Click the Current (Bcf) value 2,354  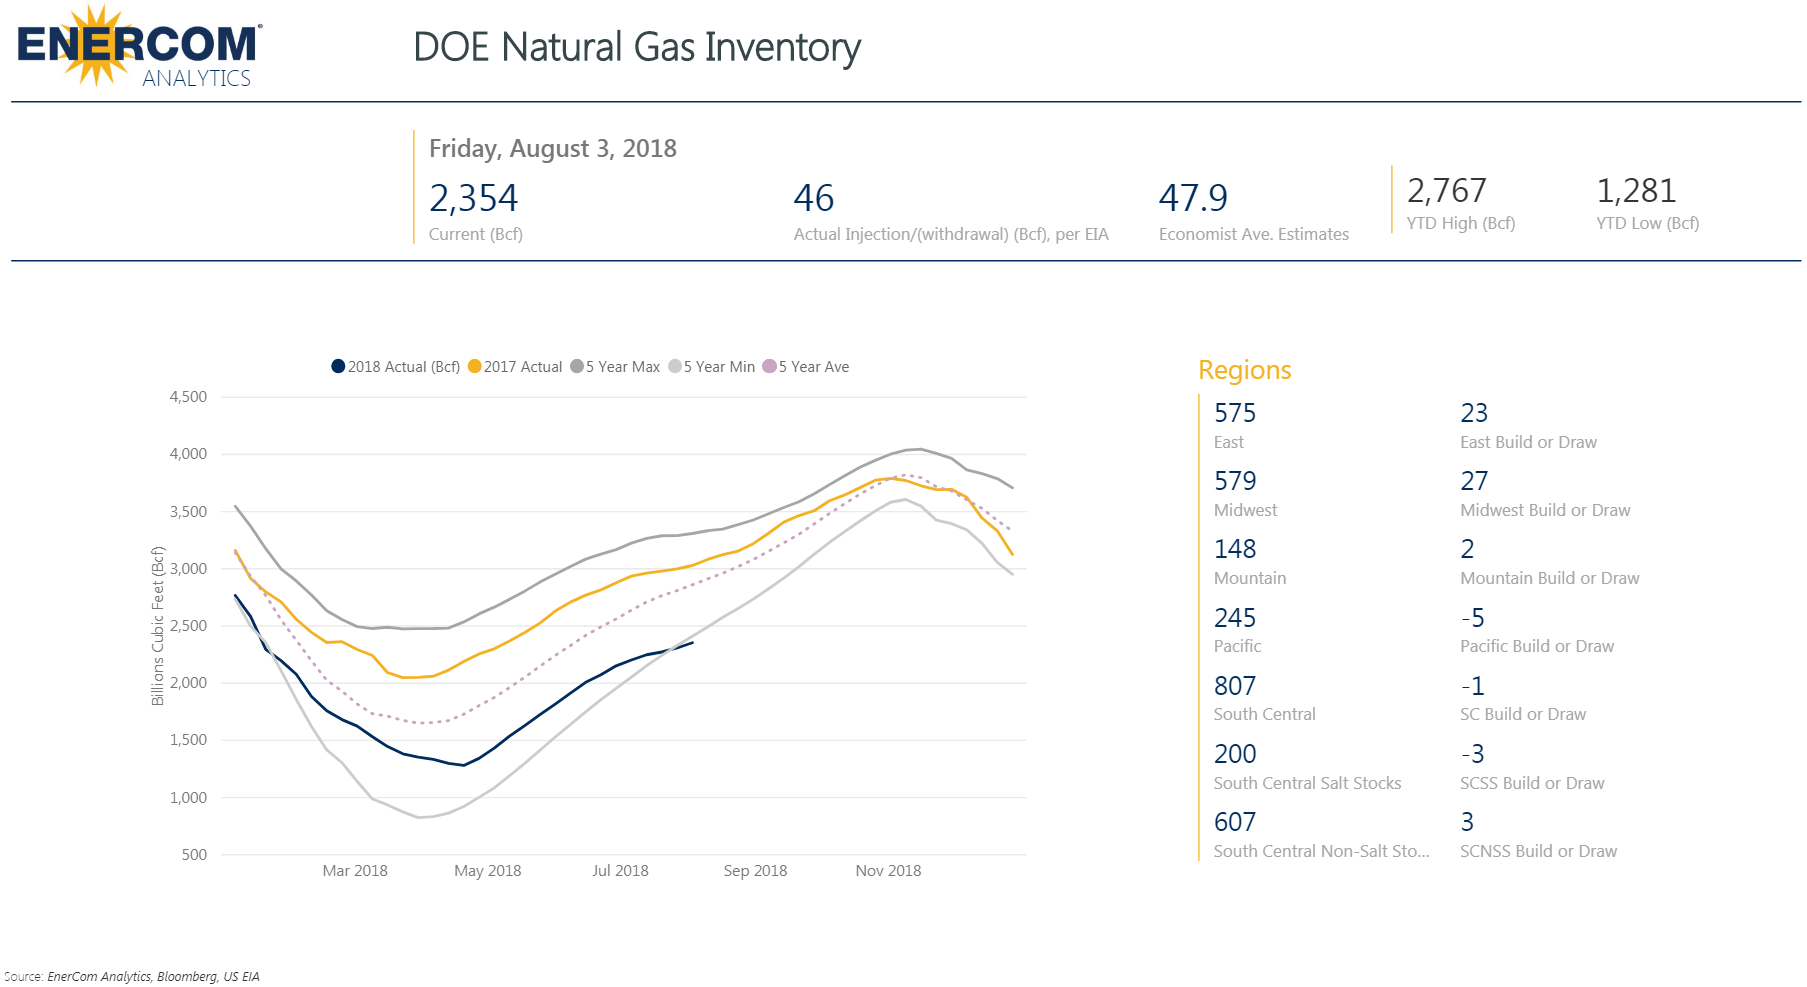pos(474,198)
